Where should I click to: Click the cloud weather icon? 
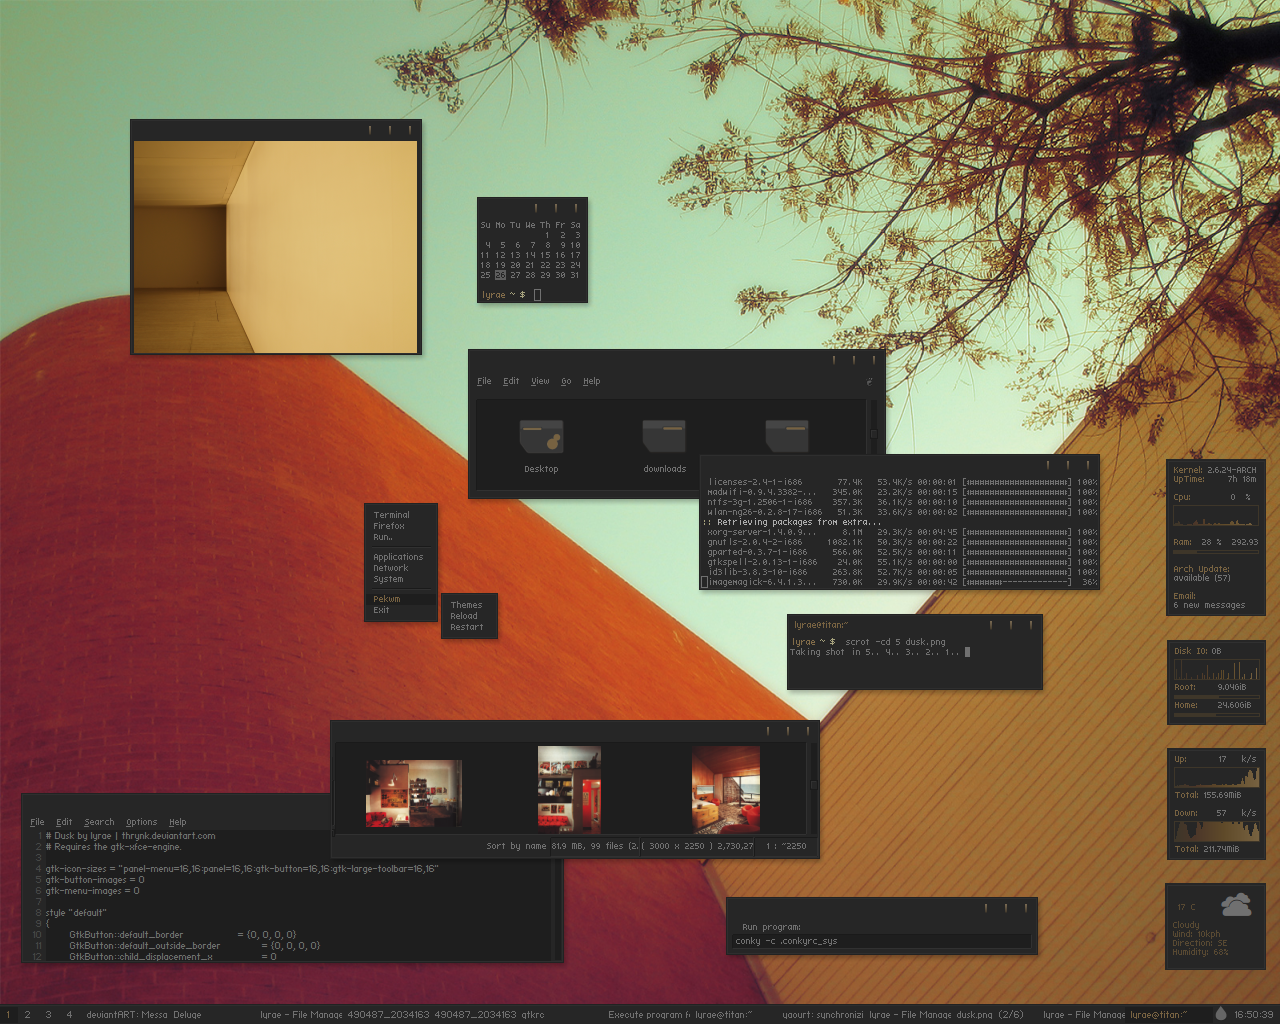click(1236, 905)
